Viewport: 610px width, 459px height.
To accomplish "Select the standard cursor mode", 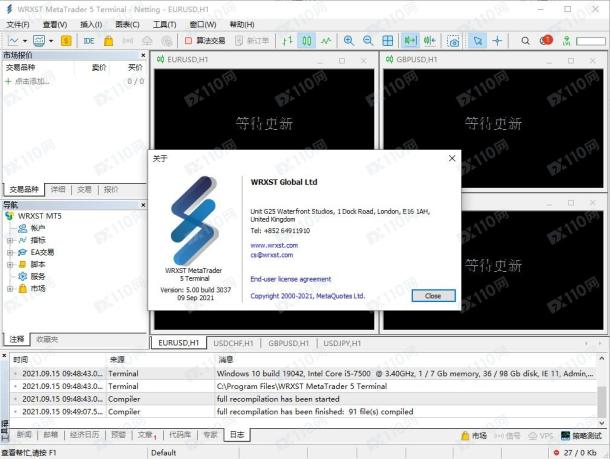I will pos(477,40).
